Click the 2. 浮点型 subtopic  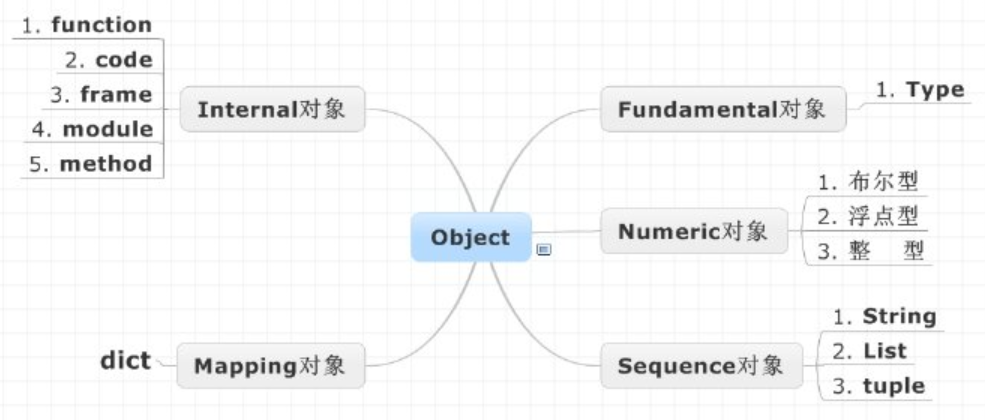[868, 217]
